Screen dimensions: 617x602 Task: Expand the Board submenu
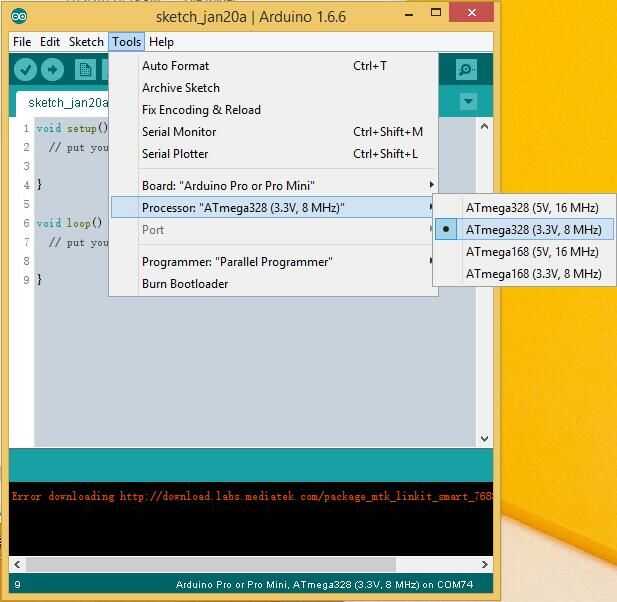click(x=273, y=185)
